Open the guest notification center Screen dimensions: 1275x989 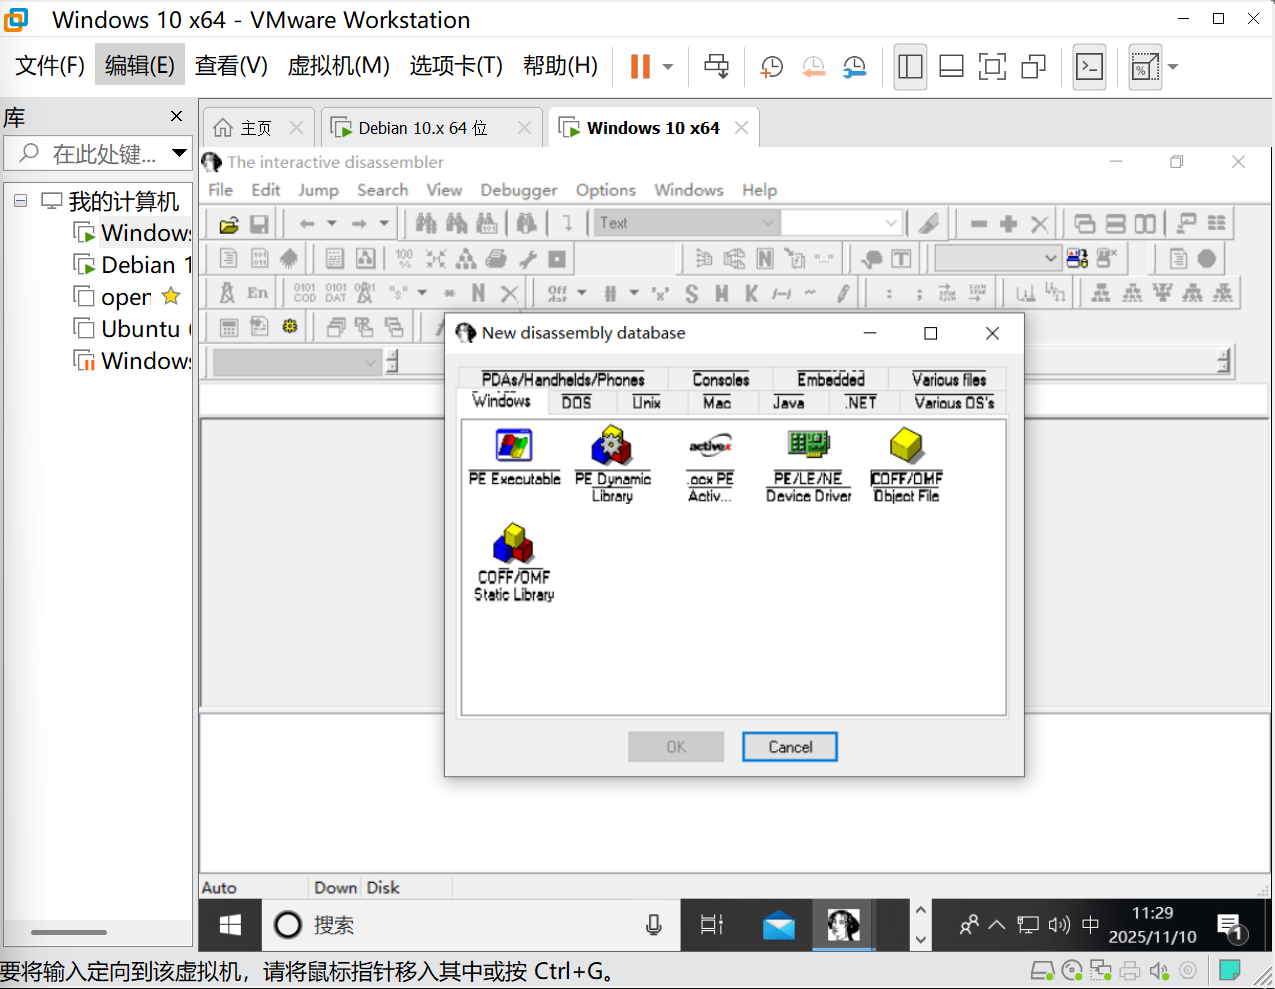1230,927
